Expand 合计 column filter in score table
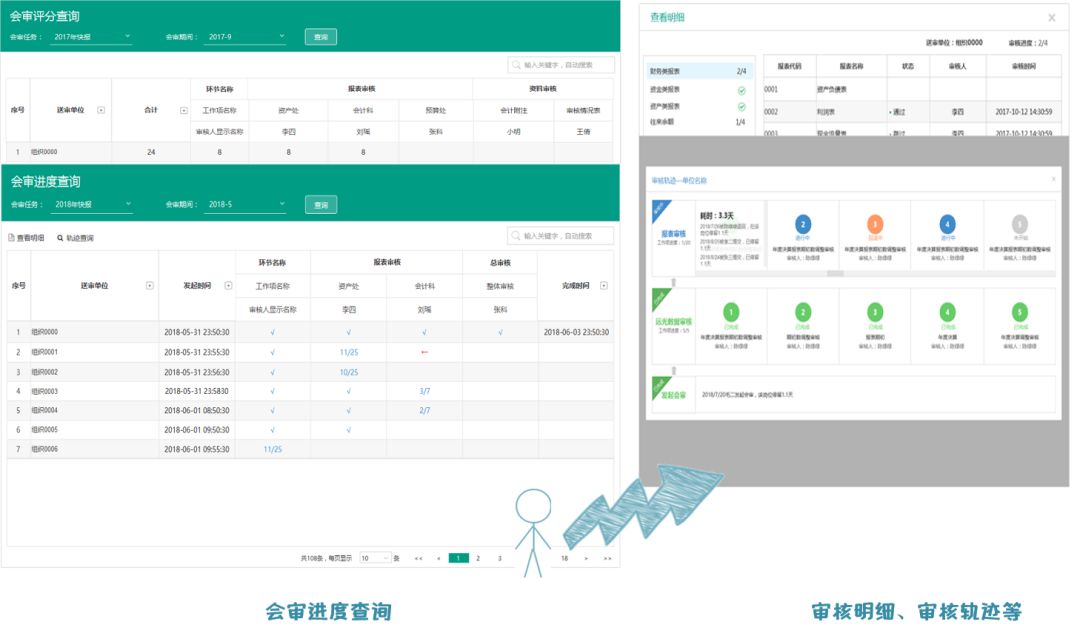1080x636 pixels. [183, 110]
